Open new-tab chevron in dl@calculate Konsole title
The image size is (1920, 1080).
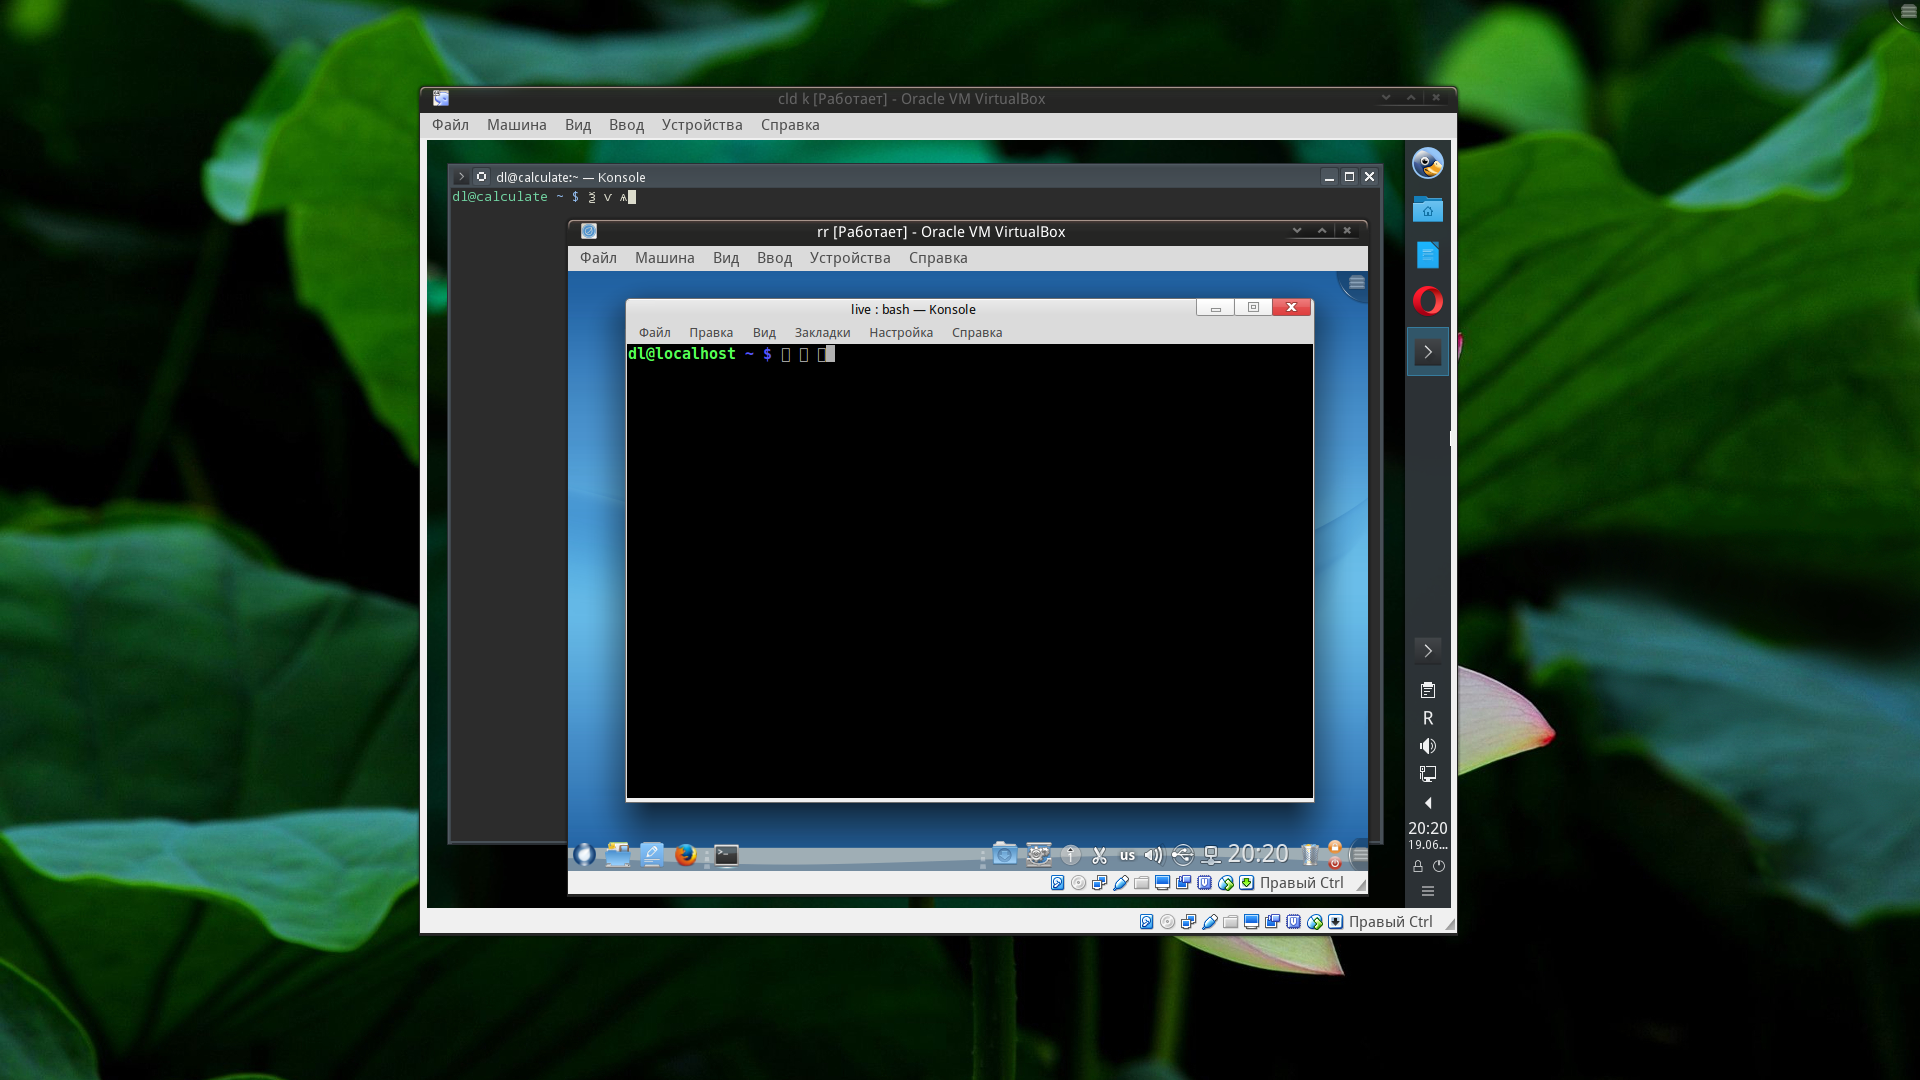click(461, 177)
